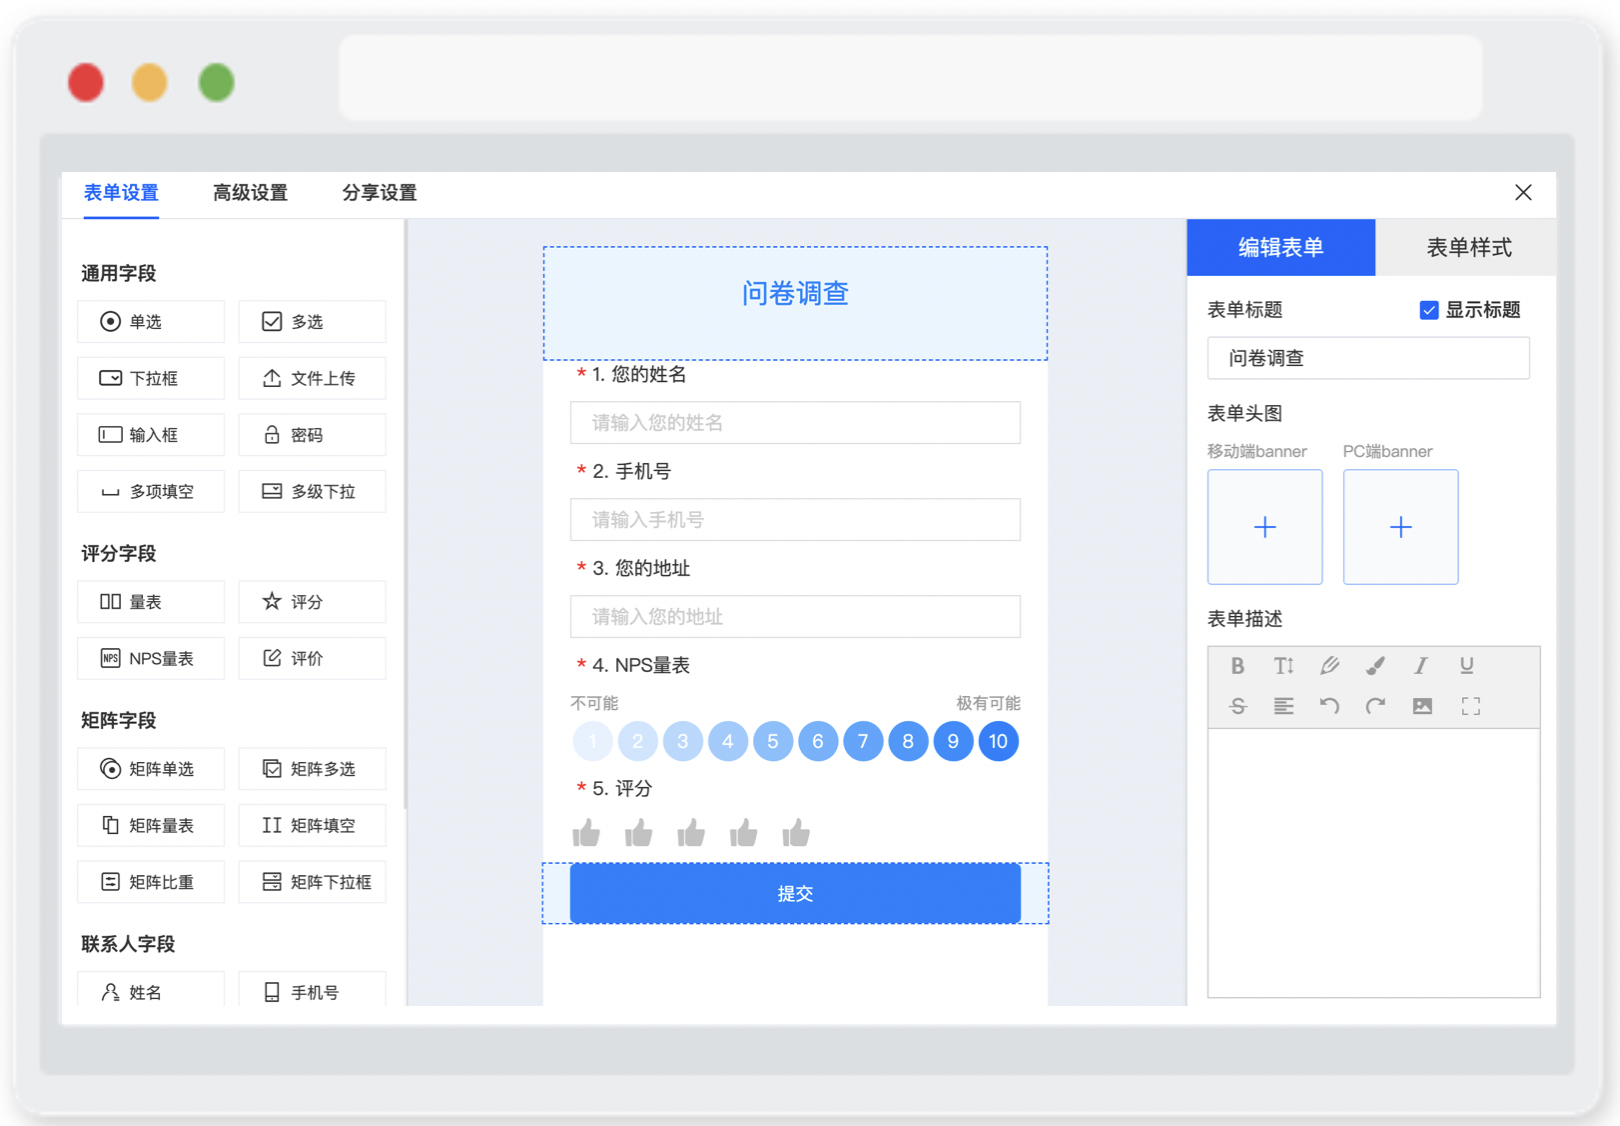Toggle strikethrough formatting
The image size is (1620, 1126).
(x=1237, y=706)
